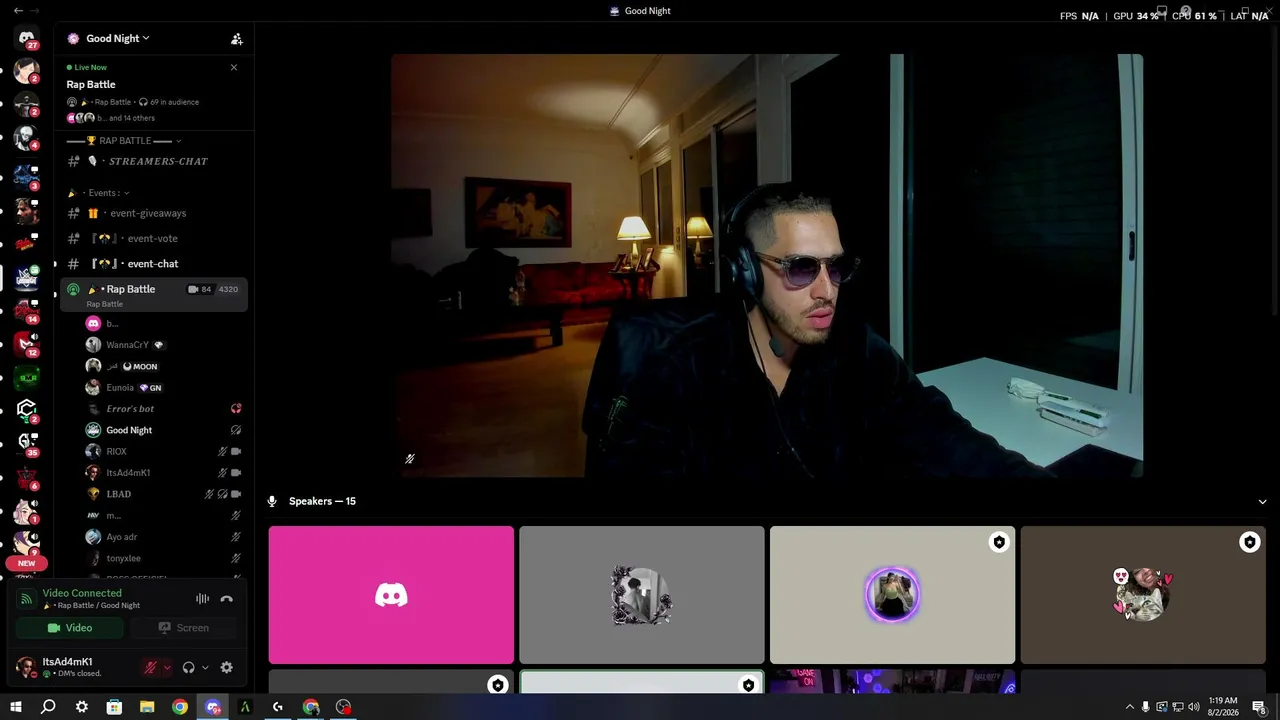Open the volume control in system tray
Screen dimensions: 1280x720
tap(1193, 707)
